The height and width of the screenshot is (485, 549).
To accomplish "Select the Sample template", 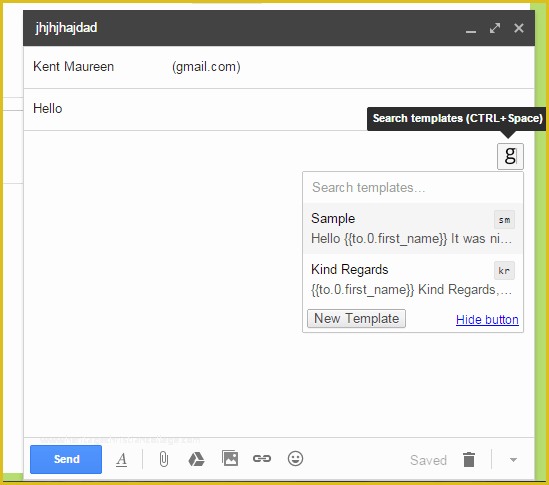I will (413, 228).
